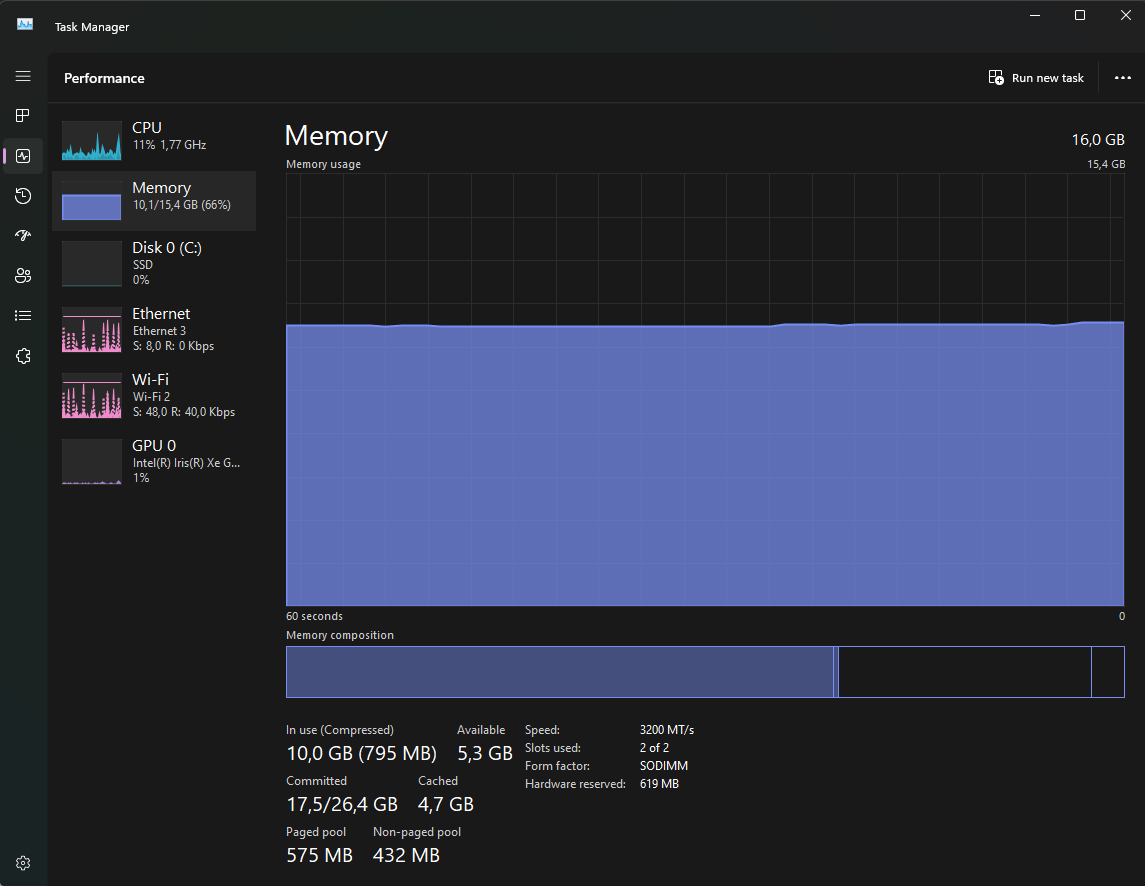1145x886 pixels.
Task: Select the CPU performance entry
Action: (154, 139)
